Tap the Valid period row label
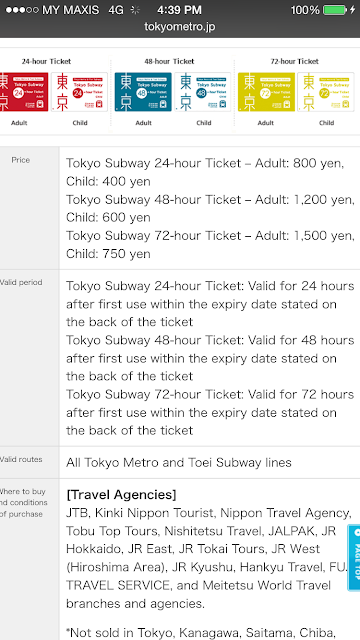 21,282
